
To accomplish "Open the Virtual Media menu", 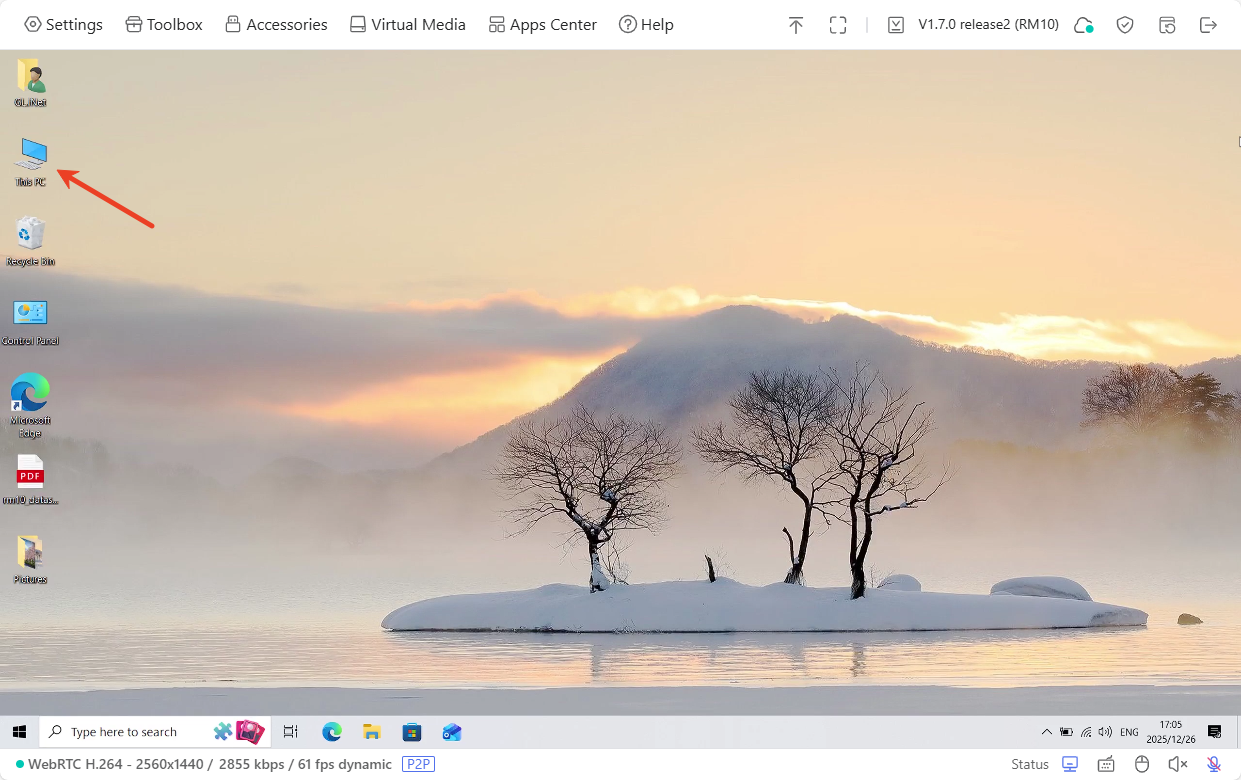I will coord(407,25).
